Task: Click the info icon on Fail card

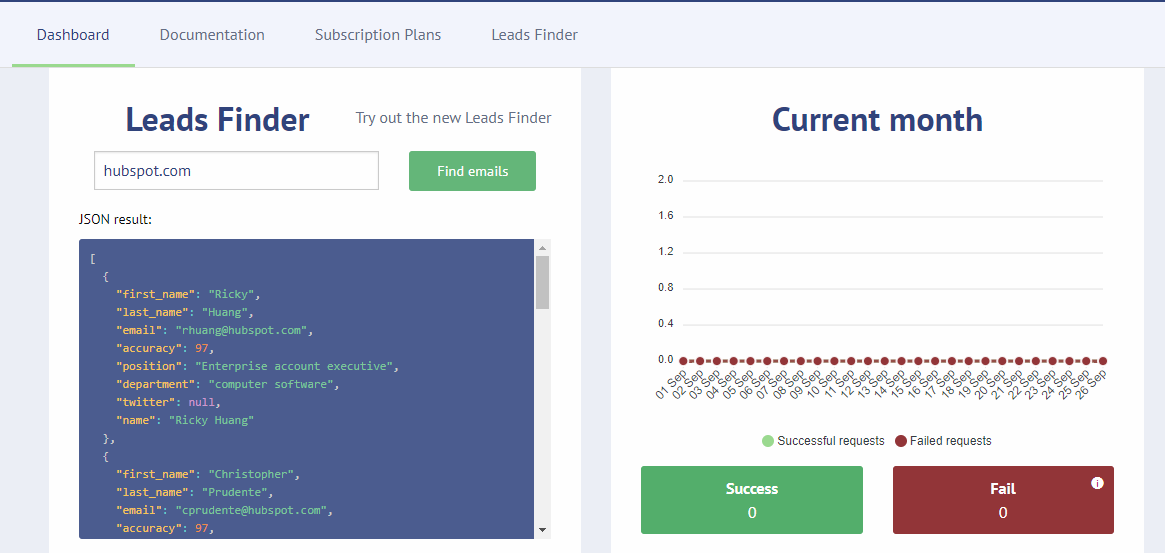Action: coord(1097,483)
